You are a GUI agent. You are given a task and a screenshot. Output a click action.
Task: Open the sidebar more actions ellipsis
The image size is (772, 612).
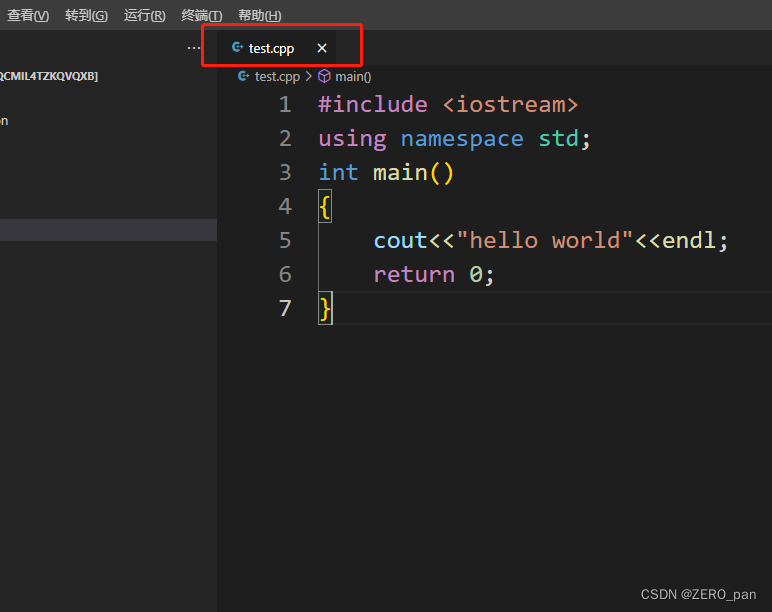pos(193,48)
